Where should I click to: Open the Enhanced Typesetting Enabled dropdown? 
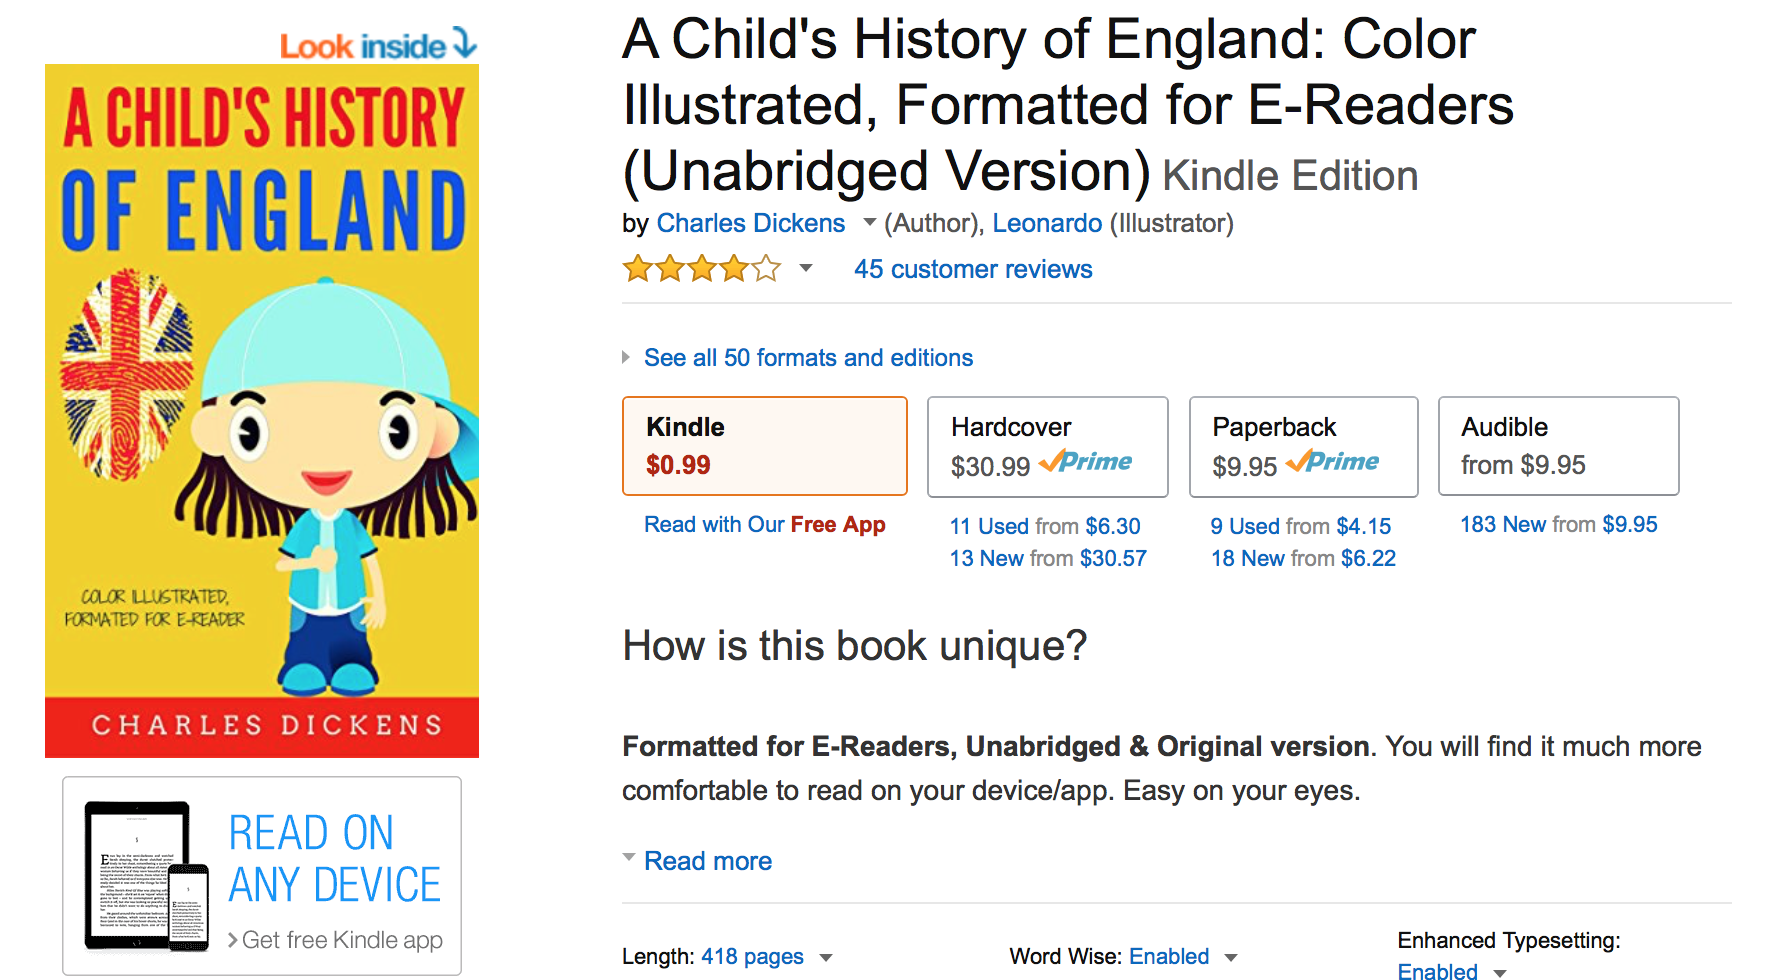pos(1500,972)
